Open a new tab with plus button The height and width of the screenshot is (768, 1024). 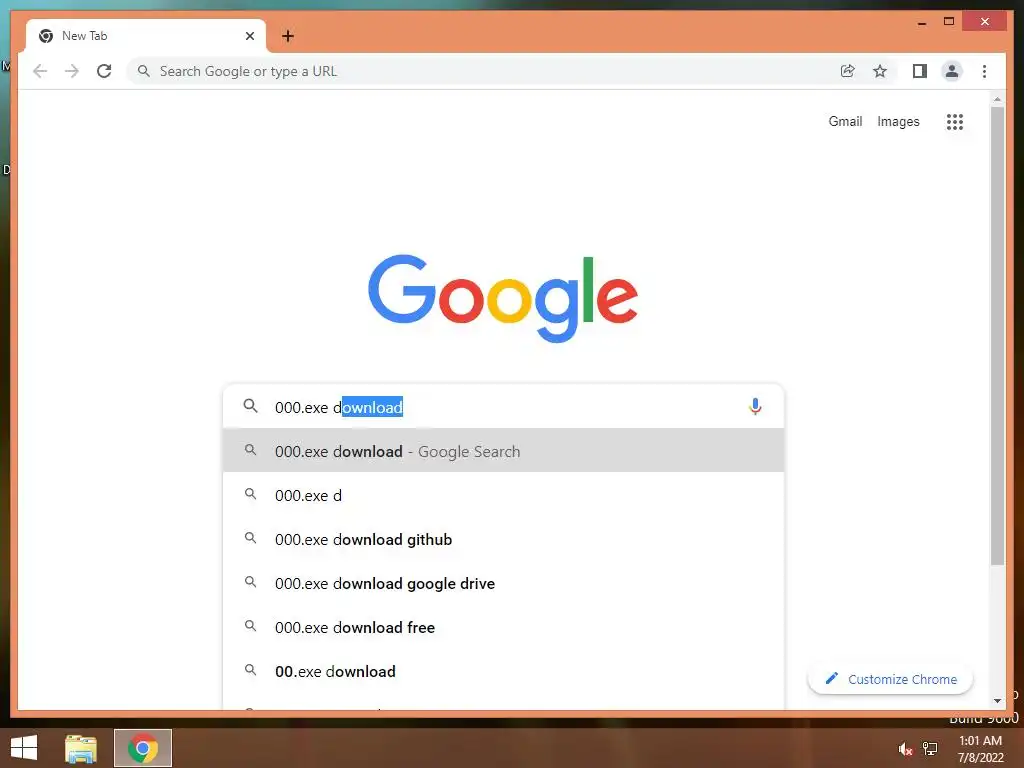point(288,36)
